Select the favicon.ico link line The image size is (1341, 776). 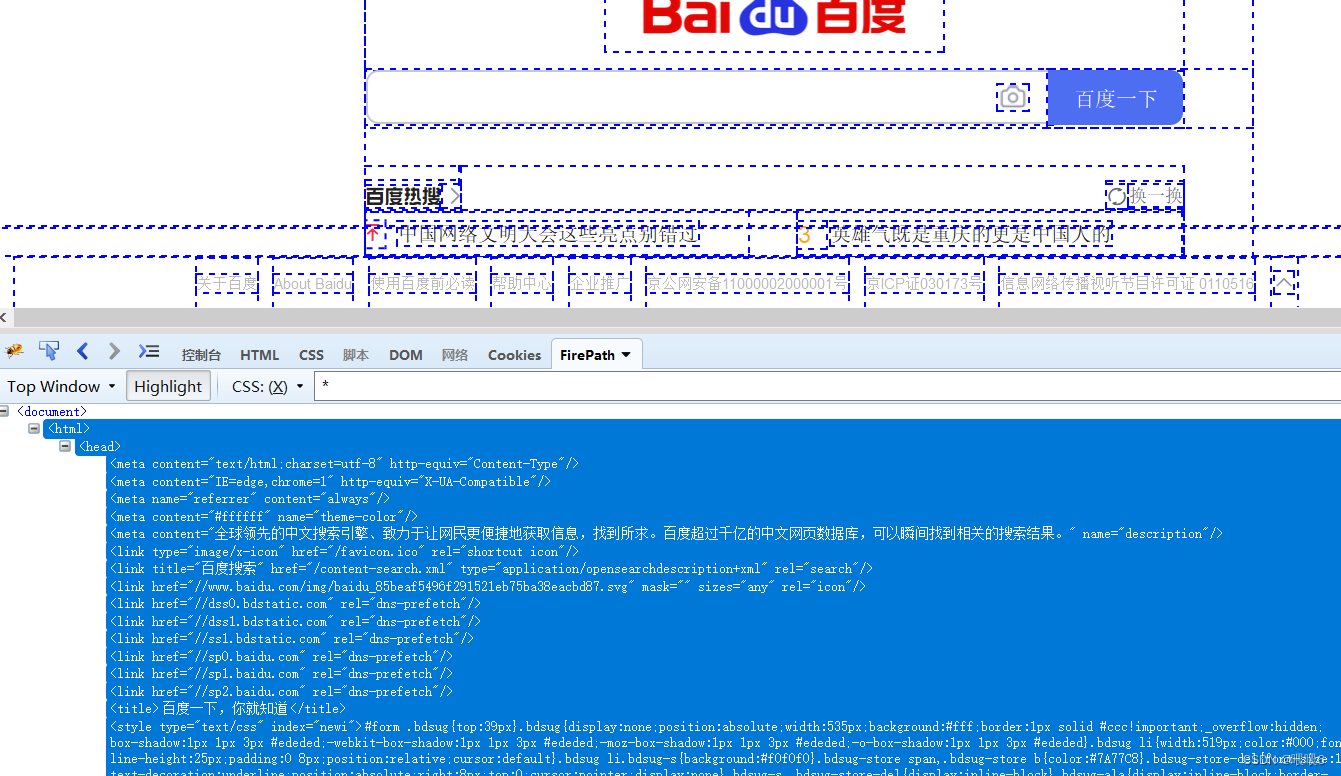pos(344,551)
